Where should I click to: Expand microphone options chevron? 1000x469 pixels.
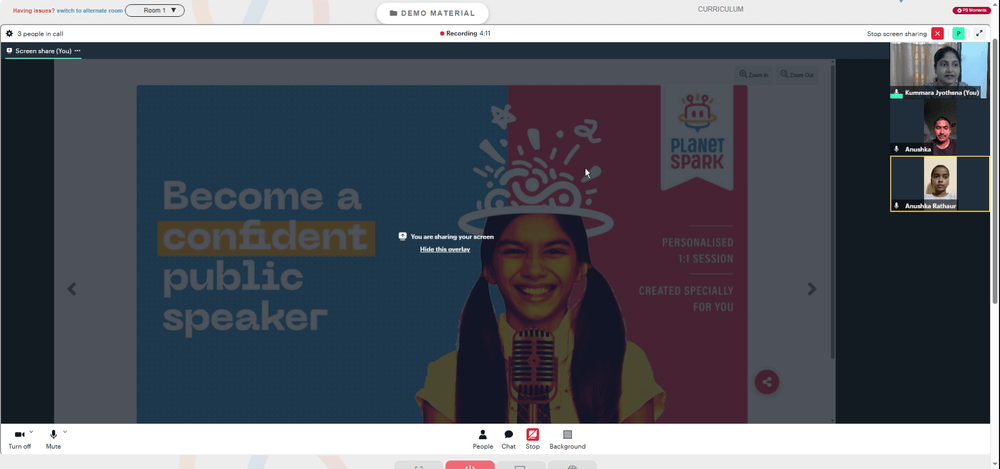coord(64,432)
